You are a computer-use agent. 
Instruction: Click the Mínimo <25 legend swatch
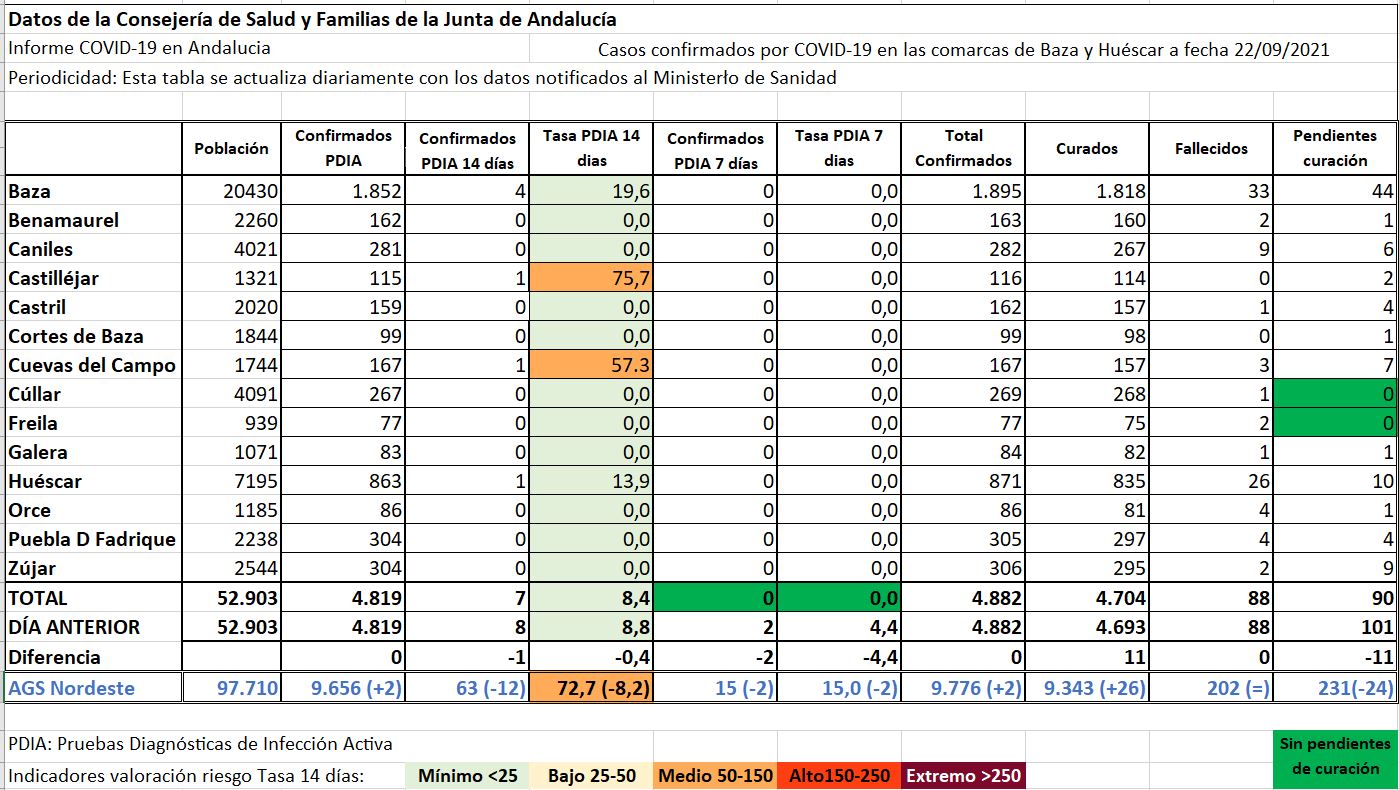coord(467,776)
